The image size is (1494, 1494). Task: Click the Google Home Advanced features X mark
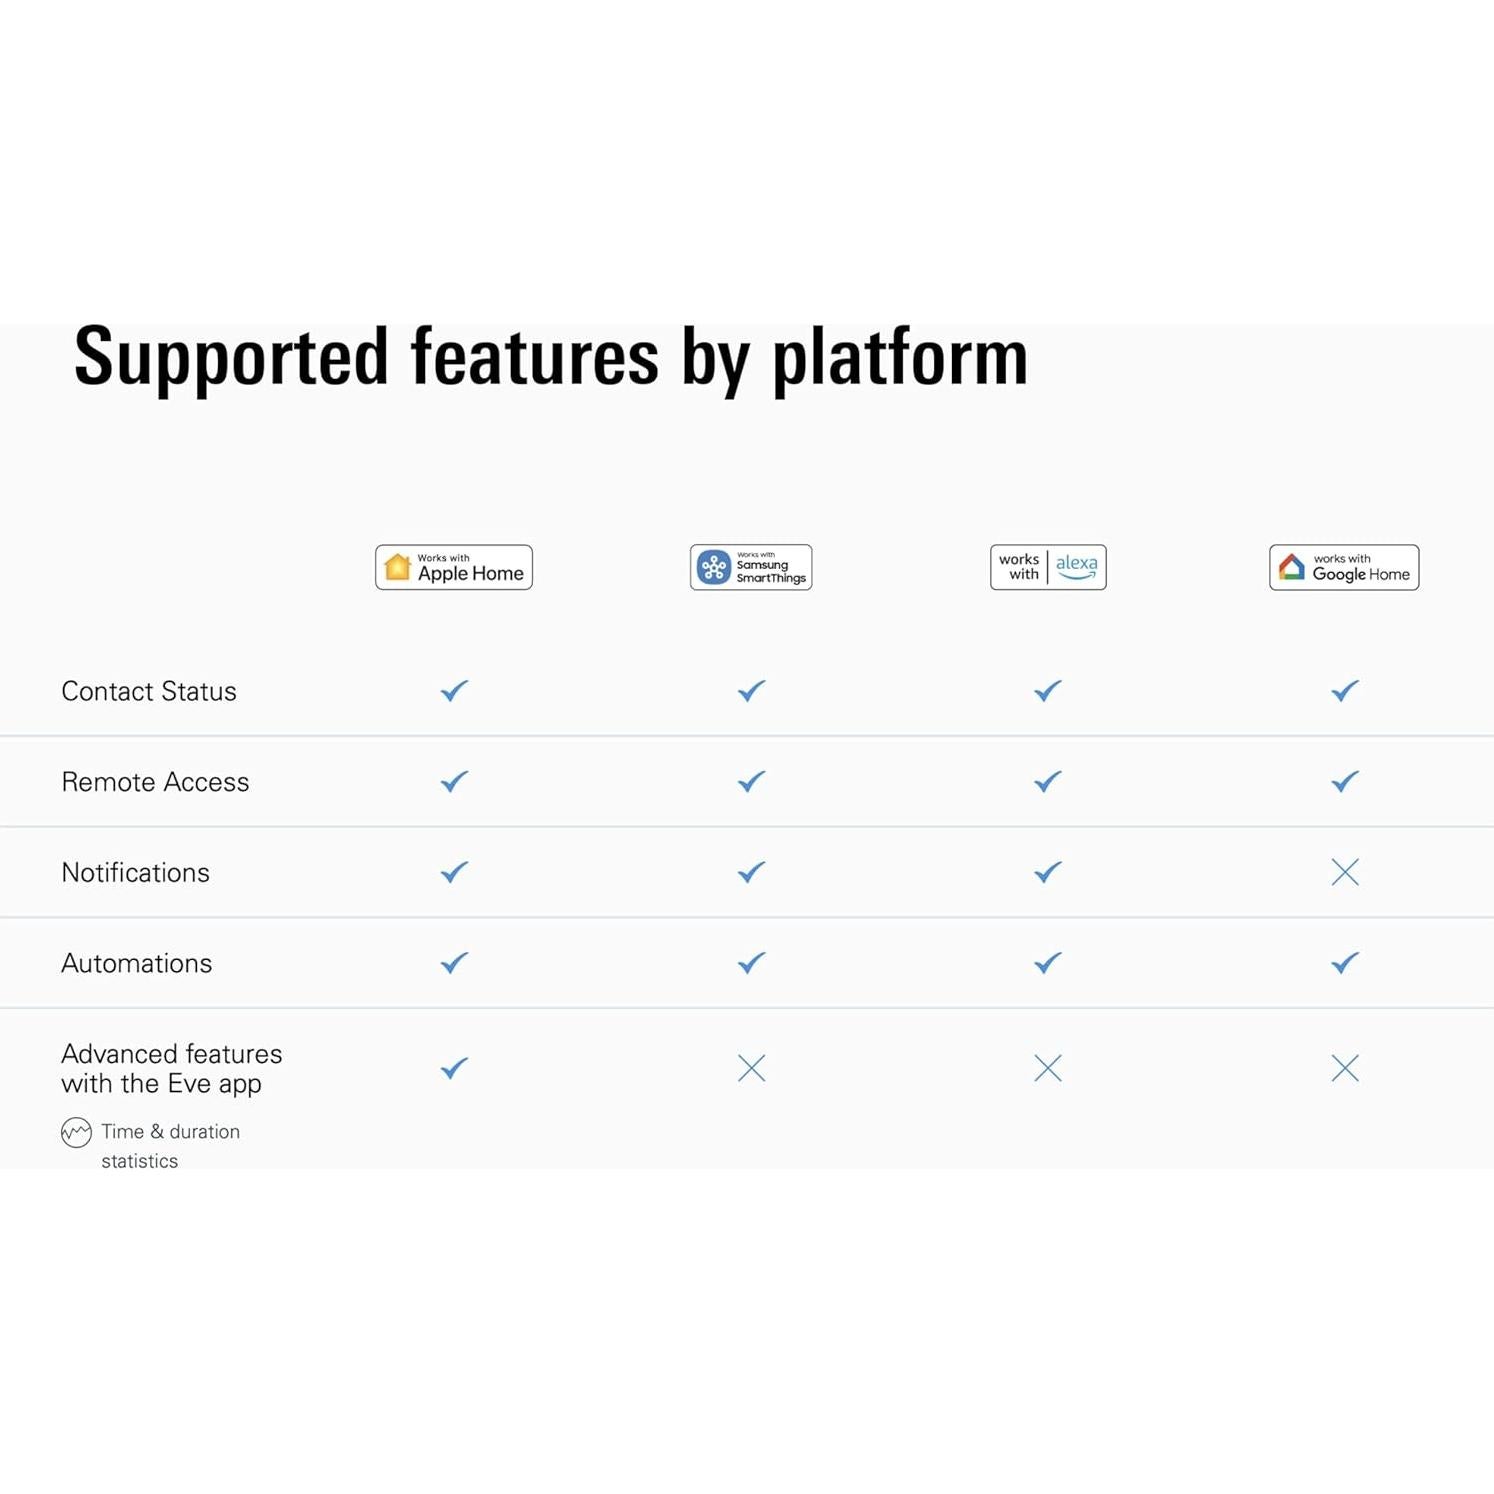[x=1345, y=1068]
